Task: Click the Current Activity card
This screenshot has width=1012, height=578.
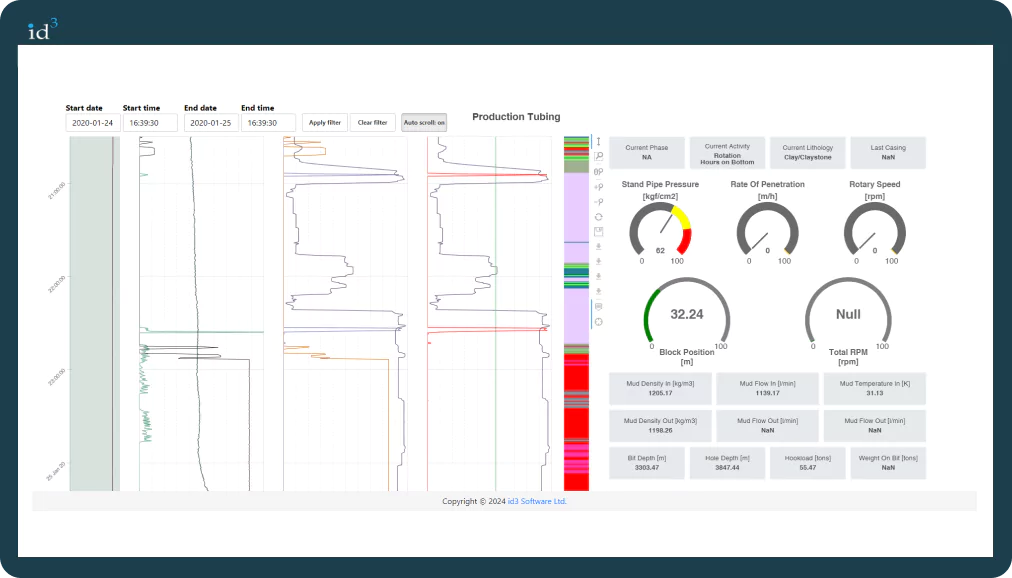Action: point(727,152)
